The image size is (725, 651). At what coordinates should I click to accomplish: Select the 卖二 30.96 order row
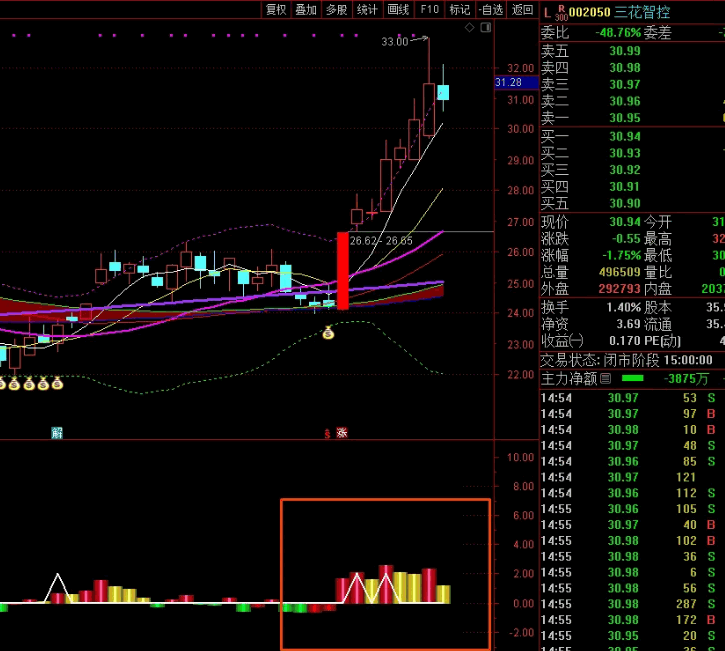coord(632,101)
